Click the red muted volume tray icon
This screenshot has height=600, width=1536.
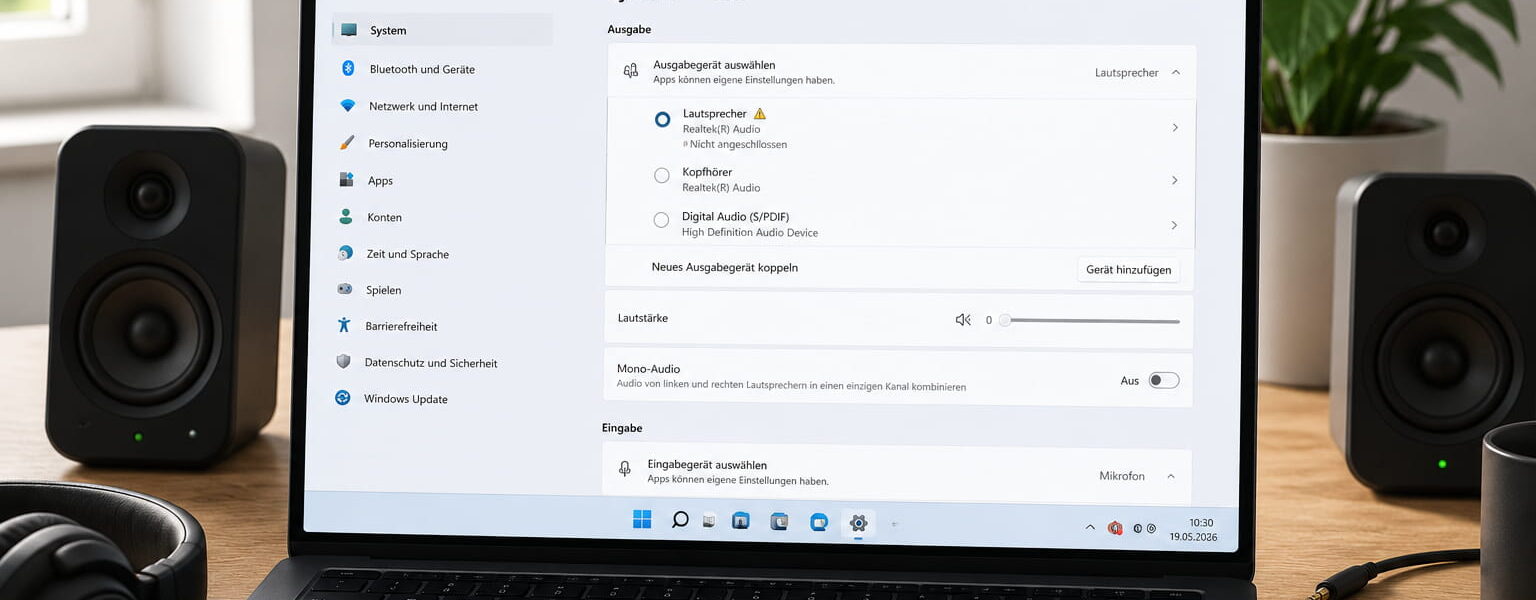click(x=1115, y=528)
